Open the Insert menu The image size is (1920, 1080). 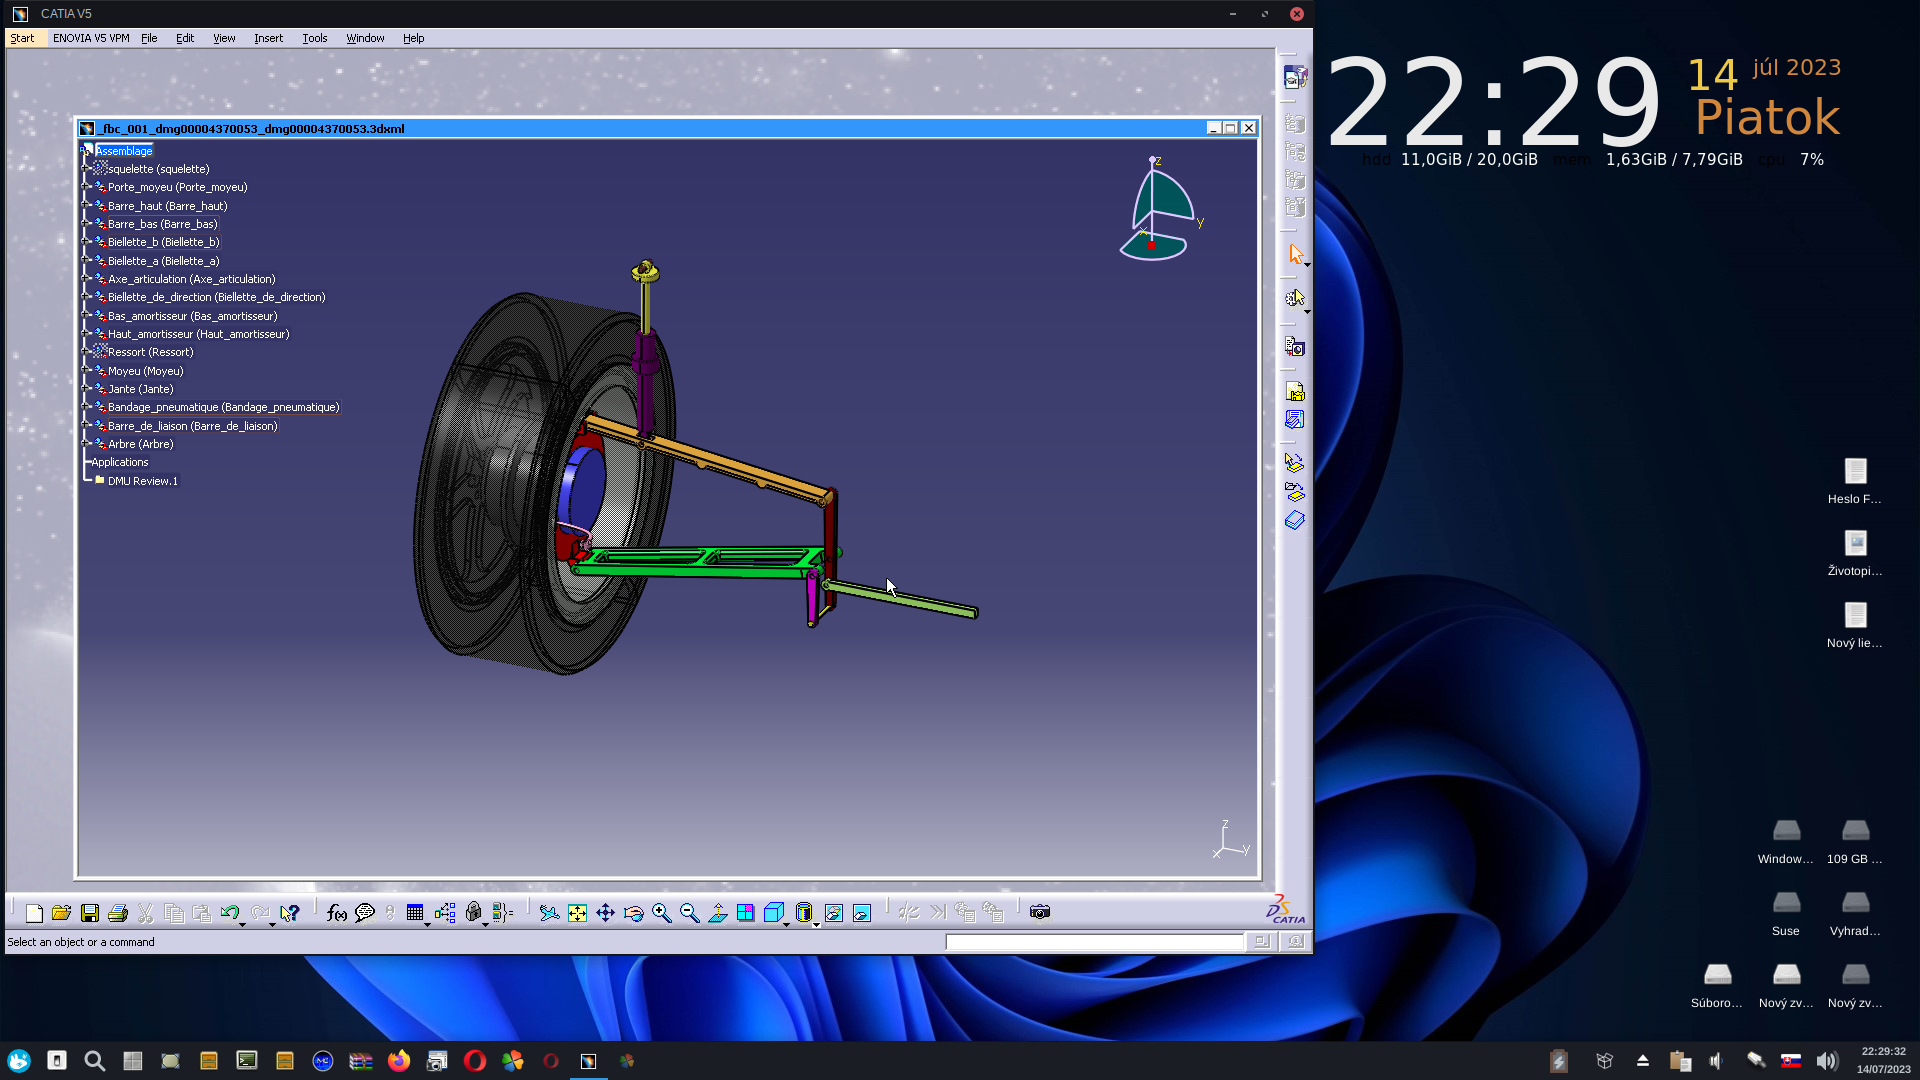(268, 38)
